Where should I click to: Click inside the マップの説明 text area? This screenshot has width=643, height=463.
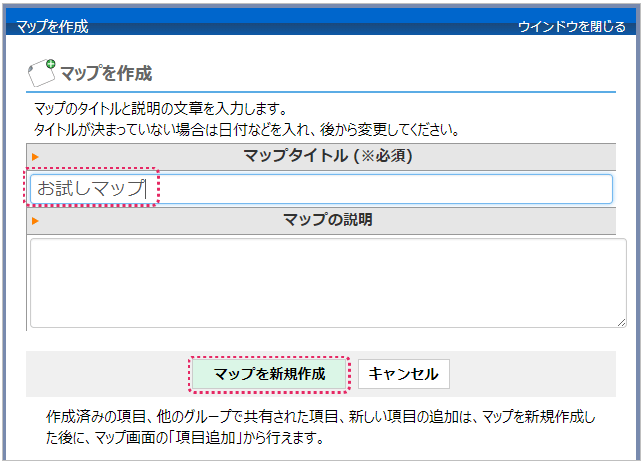click(x=327, y=282)
